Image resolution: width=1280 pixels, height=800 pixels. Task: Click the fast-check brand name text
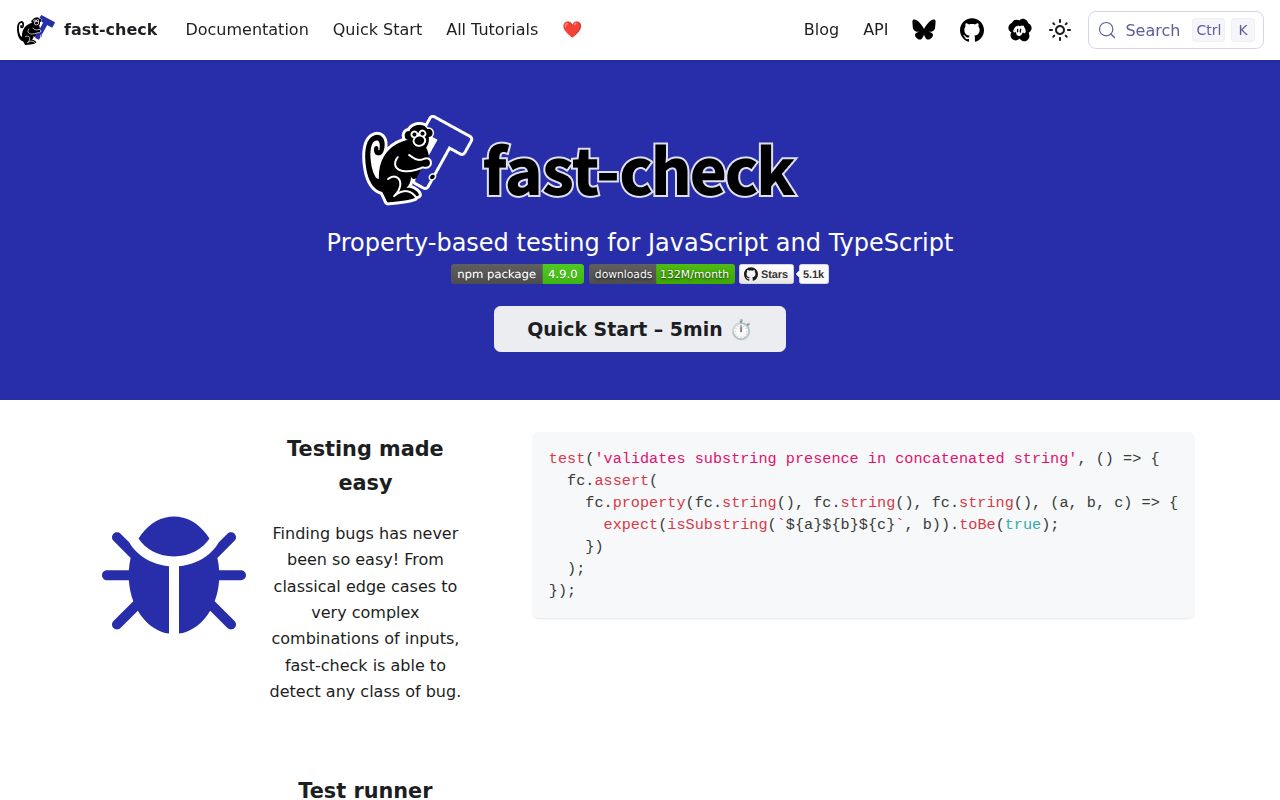pyautogui.click(x=110, y=30)
